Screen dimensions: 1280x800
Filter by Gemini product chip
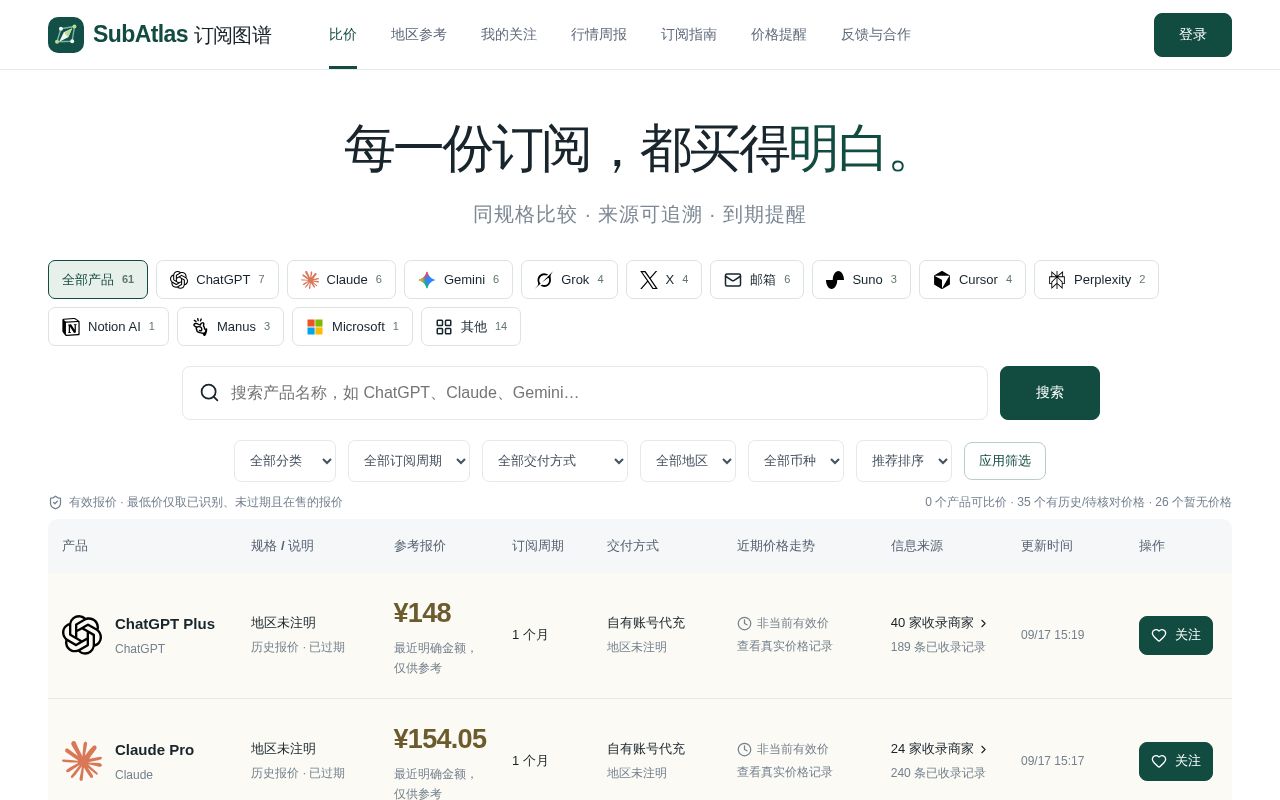[x=458, y=280]
